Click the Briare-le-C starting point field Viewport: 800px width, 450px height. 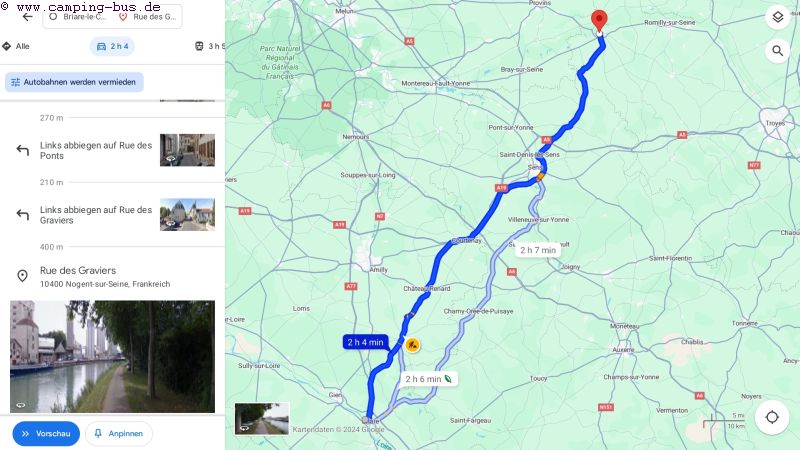pos(79,17)
